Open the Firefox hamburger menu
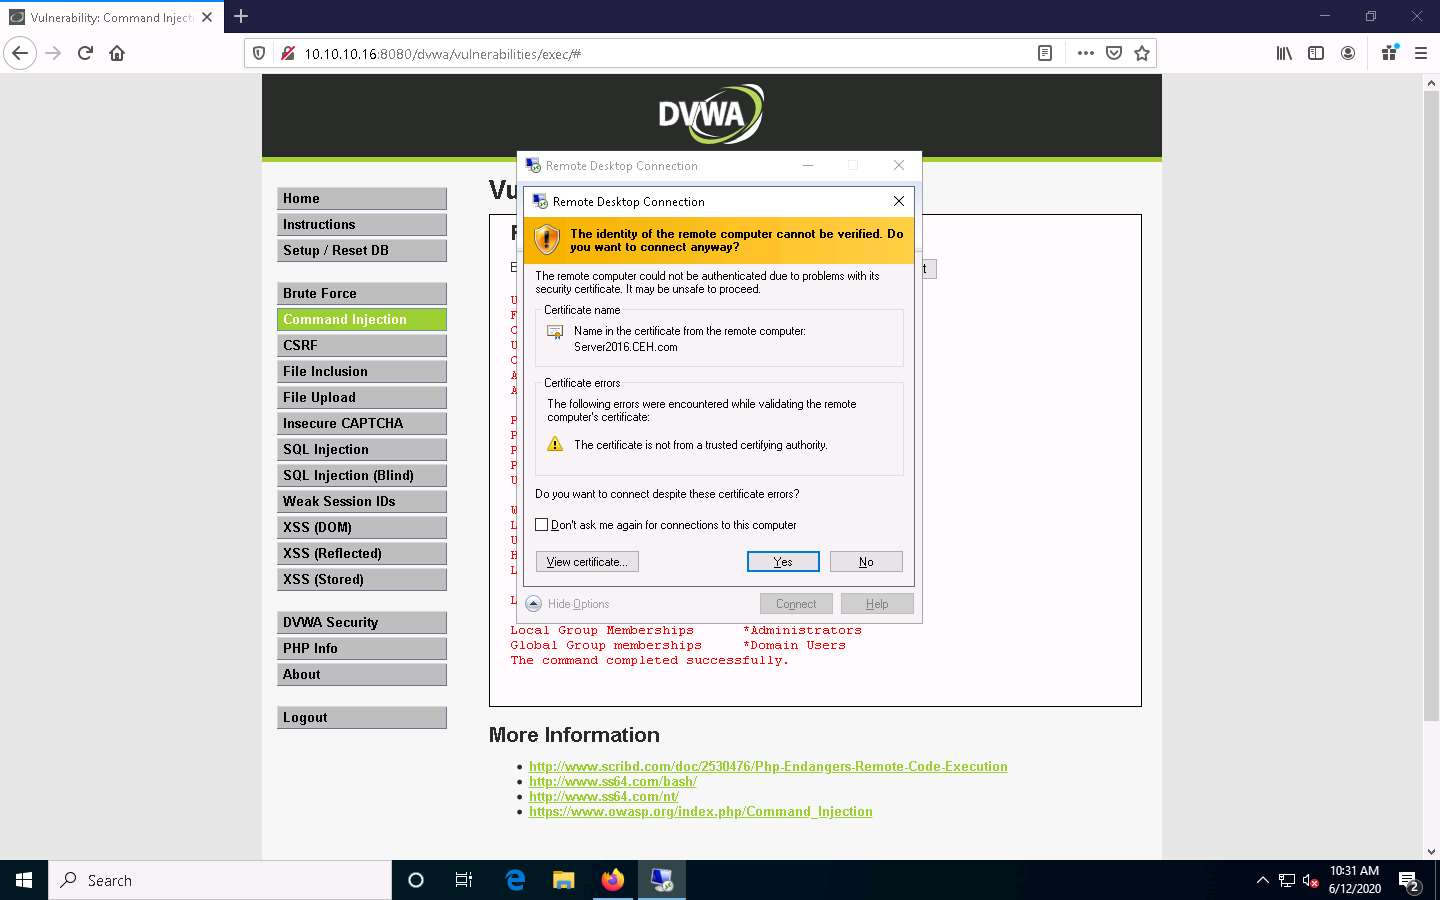 click(x=1421, y=53)
